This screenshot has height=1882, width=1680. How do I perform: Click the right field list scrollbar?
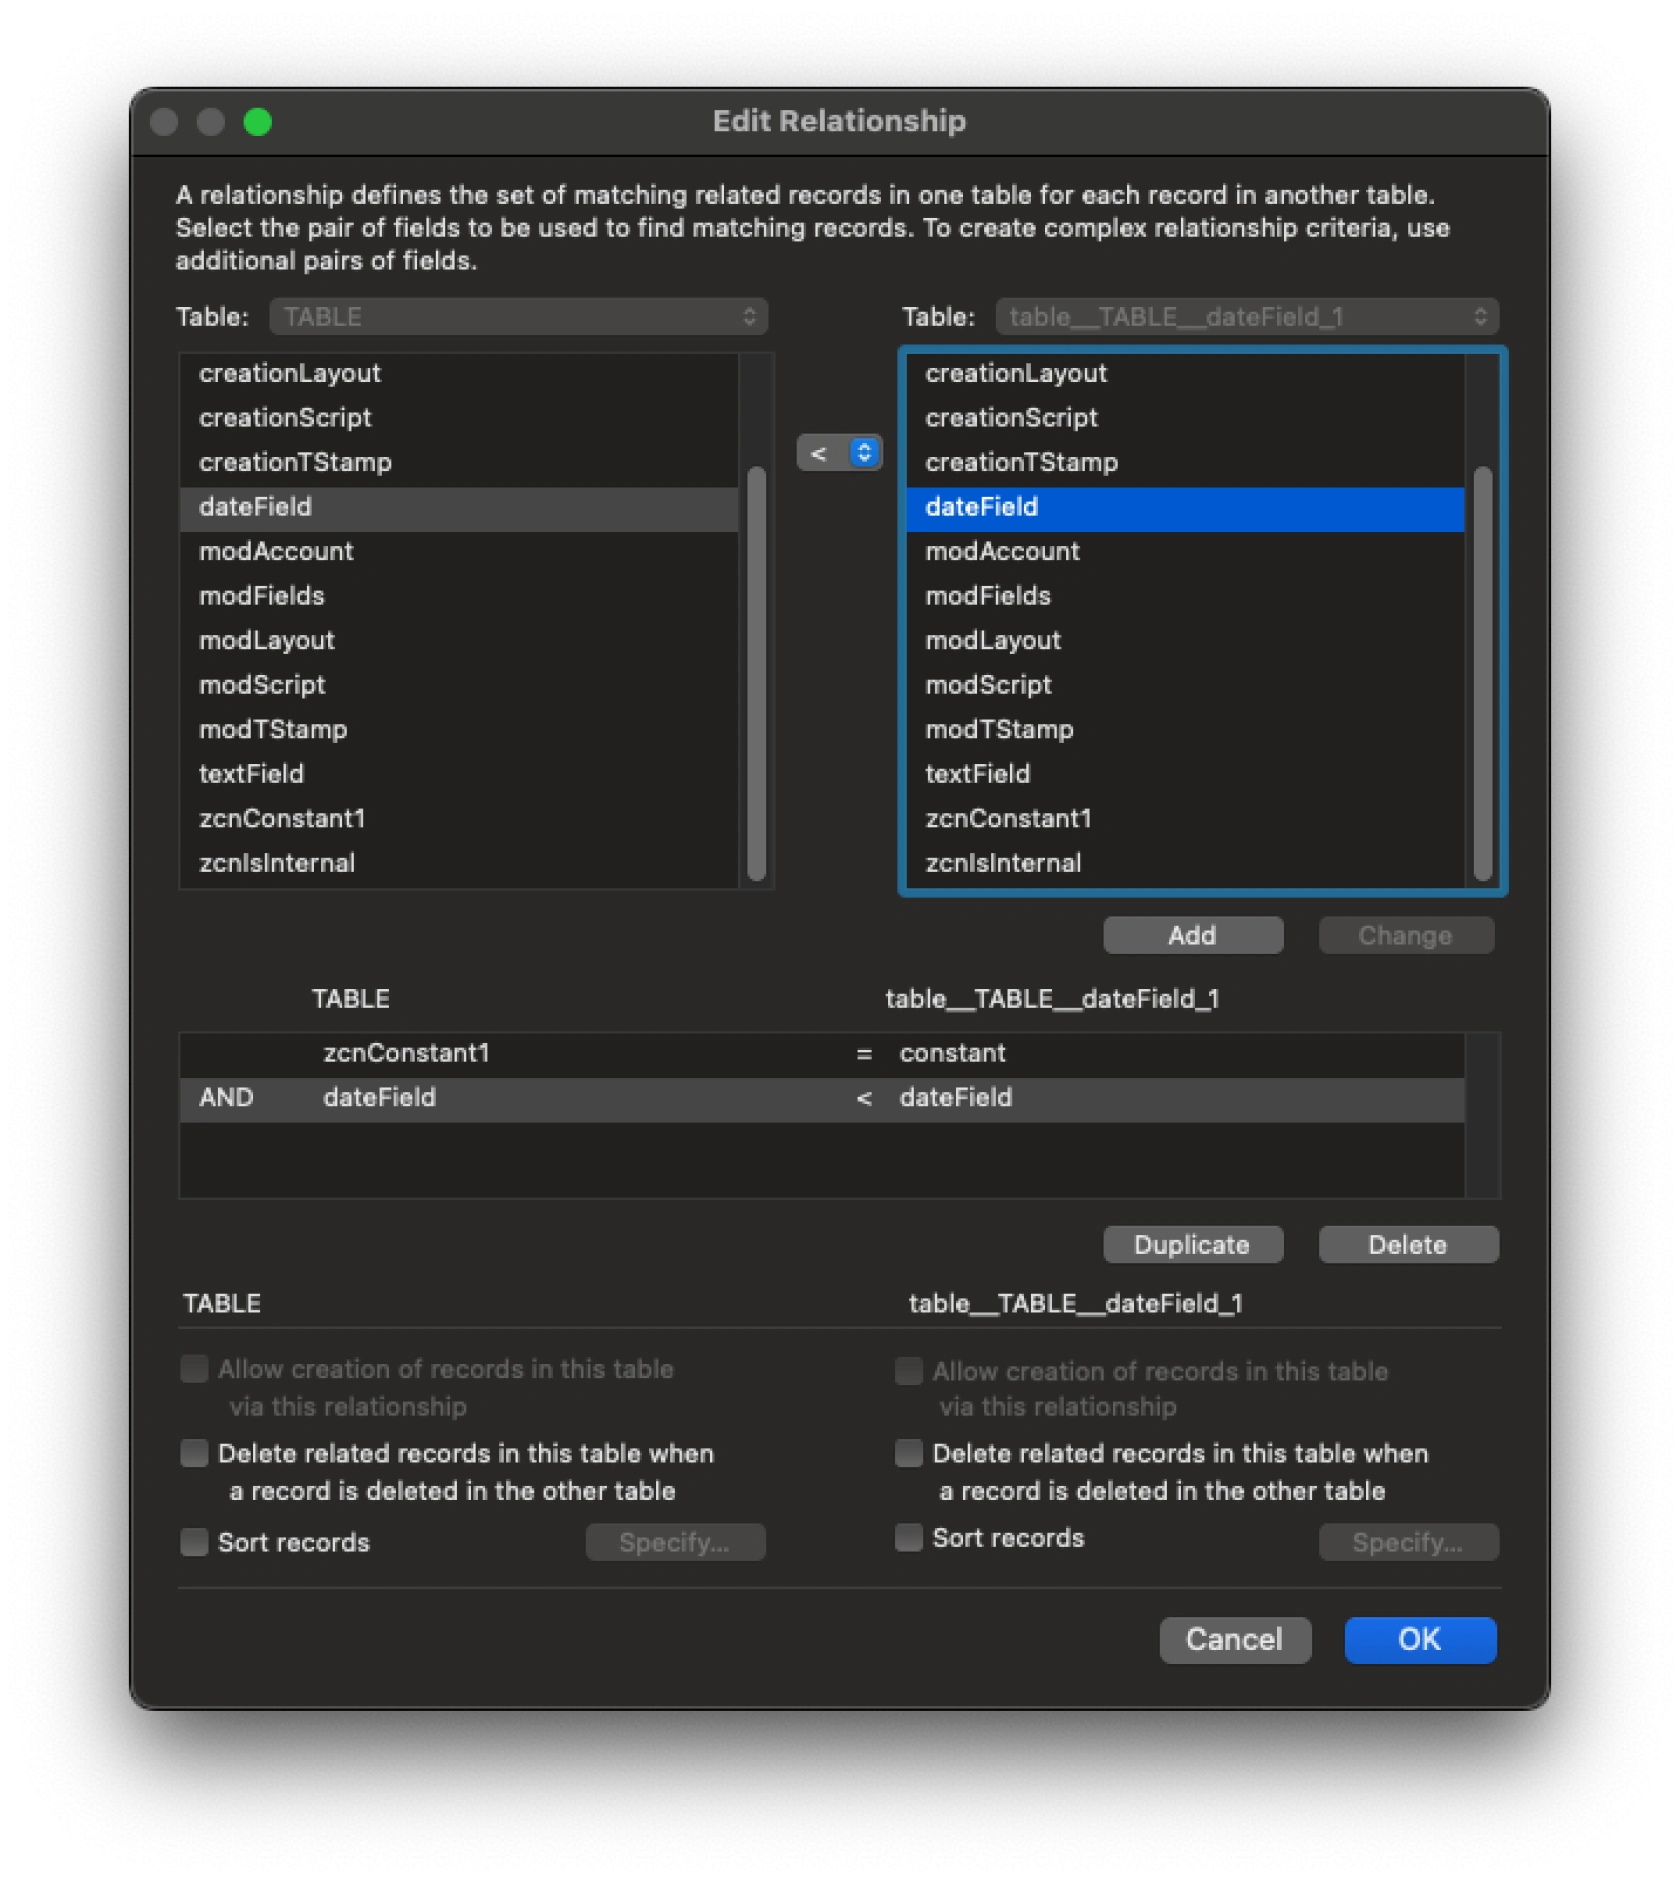coord(1482,672)
